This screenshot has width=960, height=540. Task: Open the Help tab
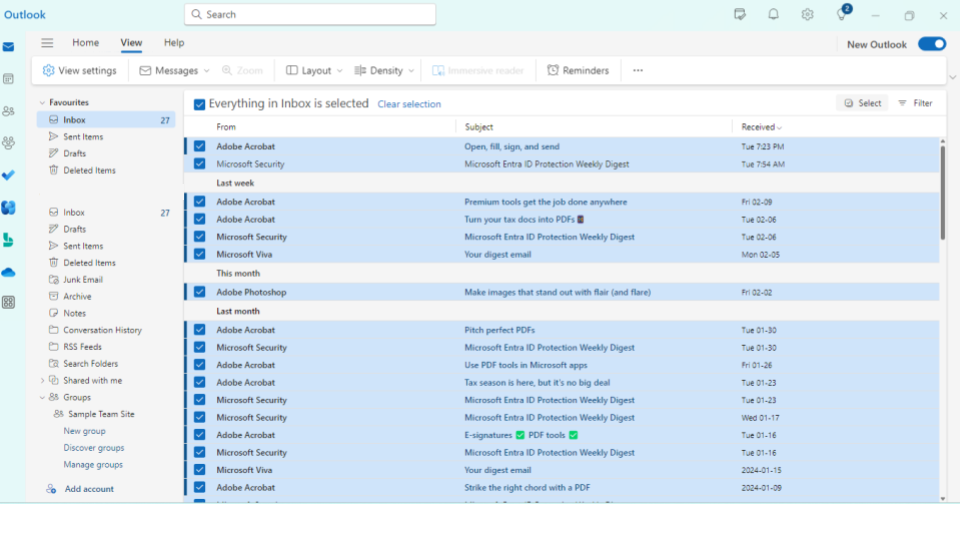tap(174, 43)
